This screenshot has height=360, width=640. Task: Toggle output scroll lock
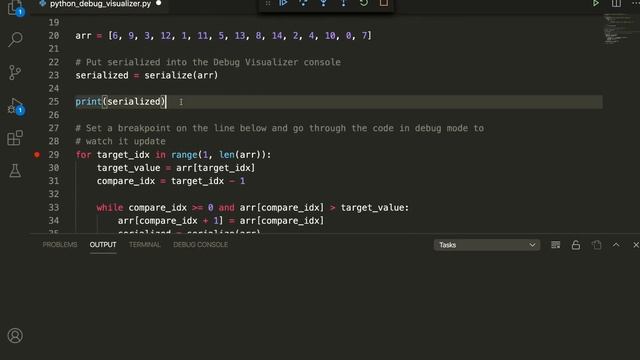pos(576,245)
